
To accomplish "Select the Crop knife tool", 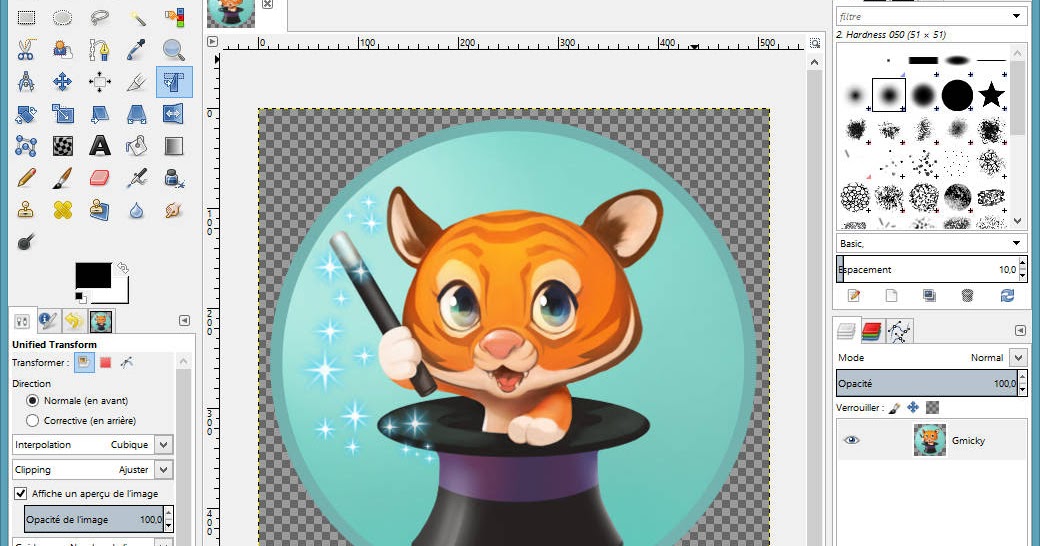I will (x=137, y=82).
